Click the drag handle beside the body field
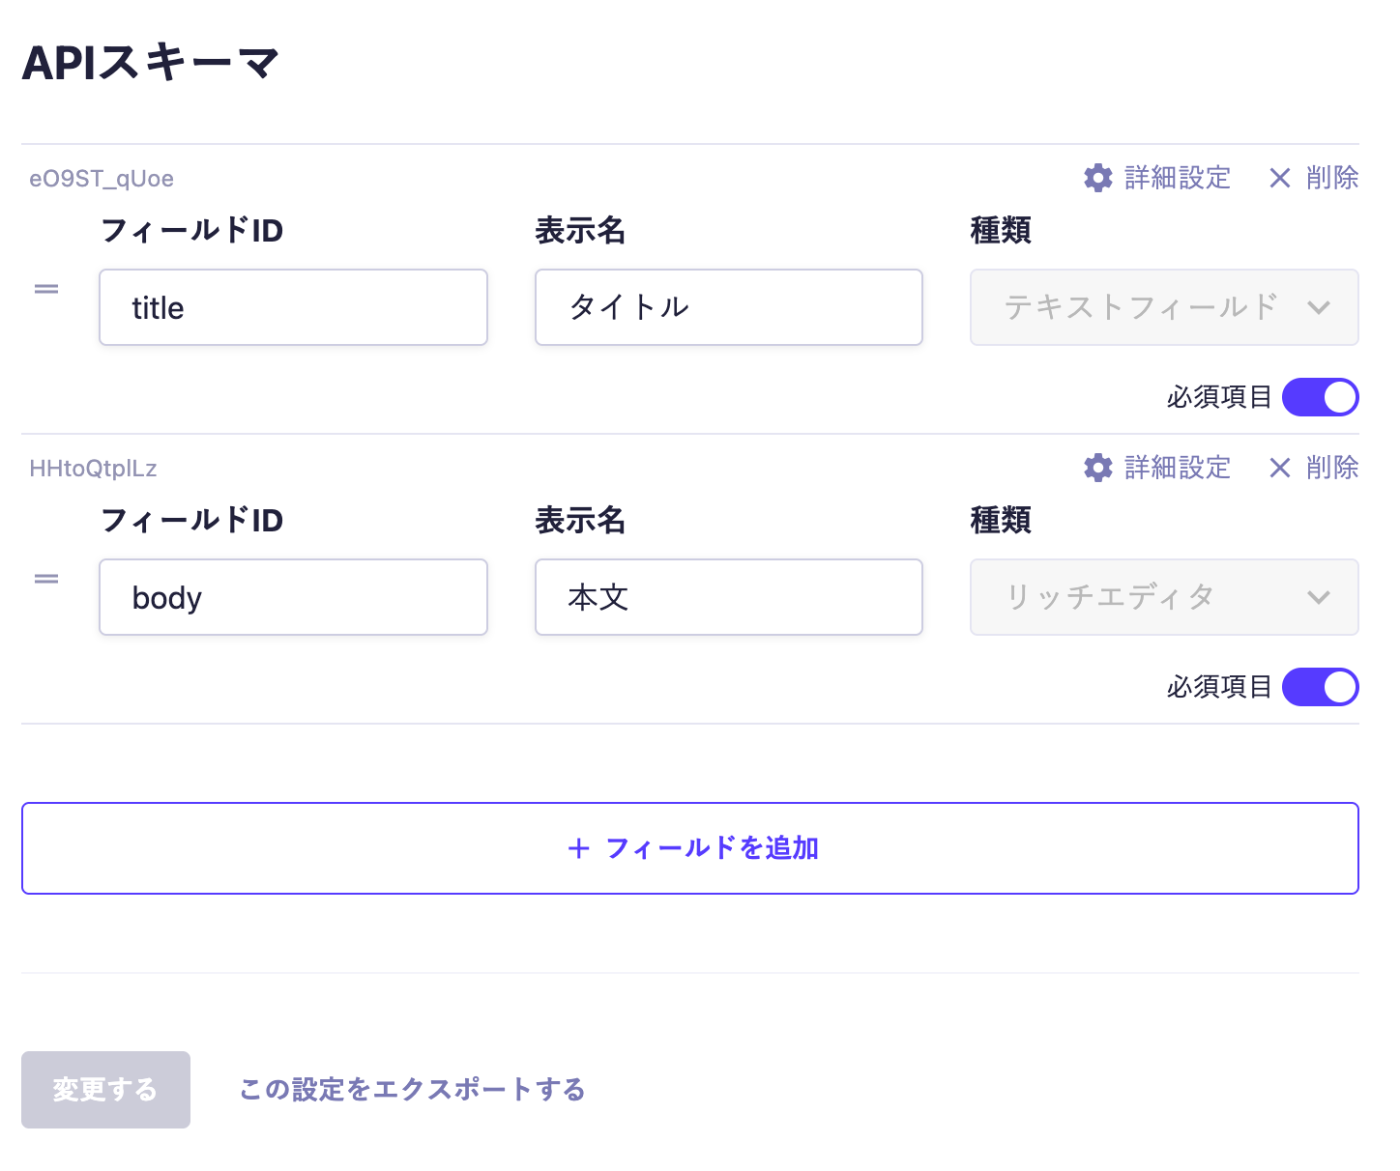Image resolution: width=1400 pixels, height=1171 pixels. tap(46, 578)
